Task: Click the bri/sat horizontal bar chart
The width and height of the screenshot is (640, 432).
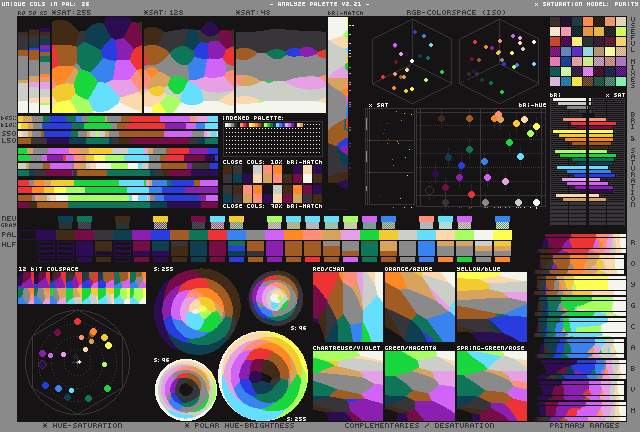Action: pyautogui.click(x=588, y=161)
